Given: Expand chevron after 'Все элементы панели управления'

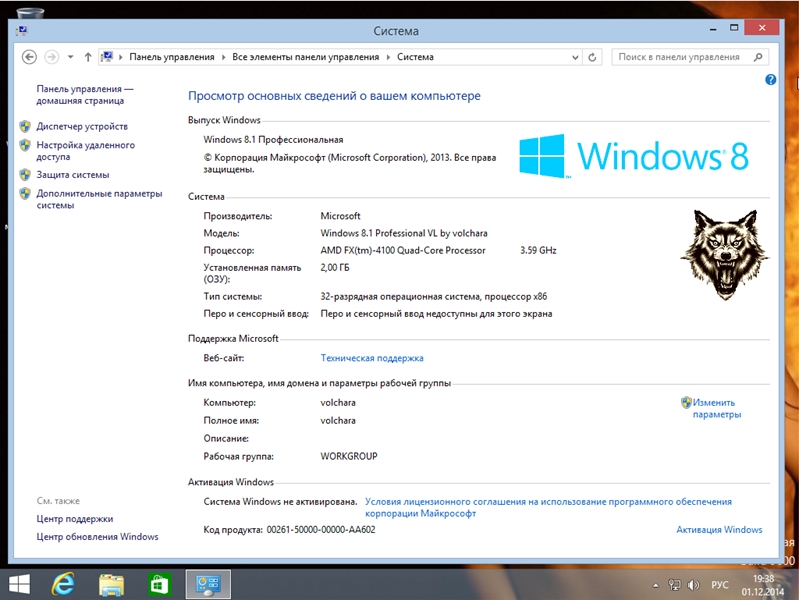Looking at the screenshot, I should point(388,57).
